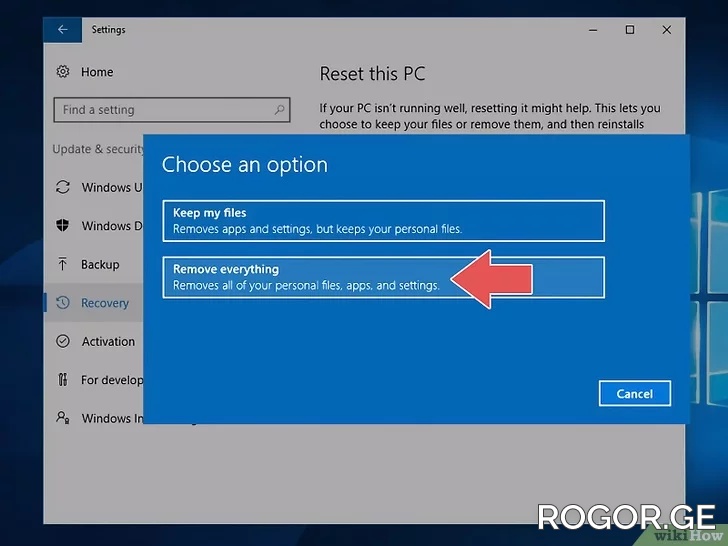This screenshot has height=546, width=728.
Task: Choose Keep my files option
Action: [x=384, y=221]
